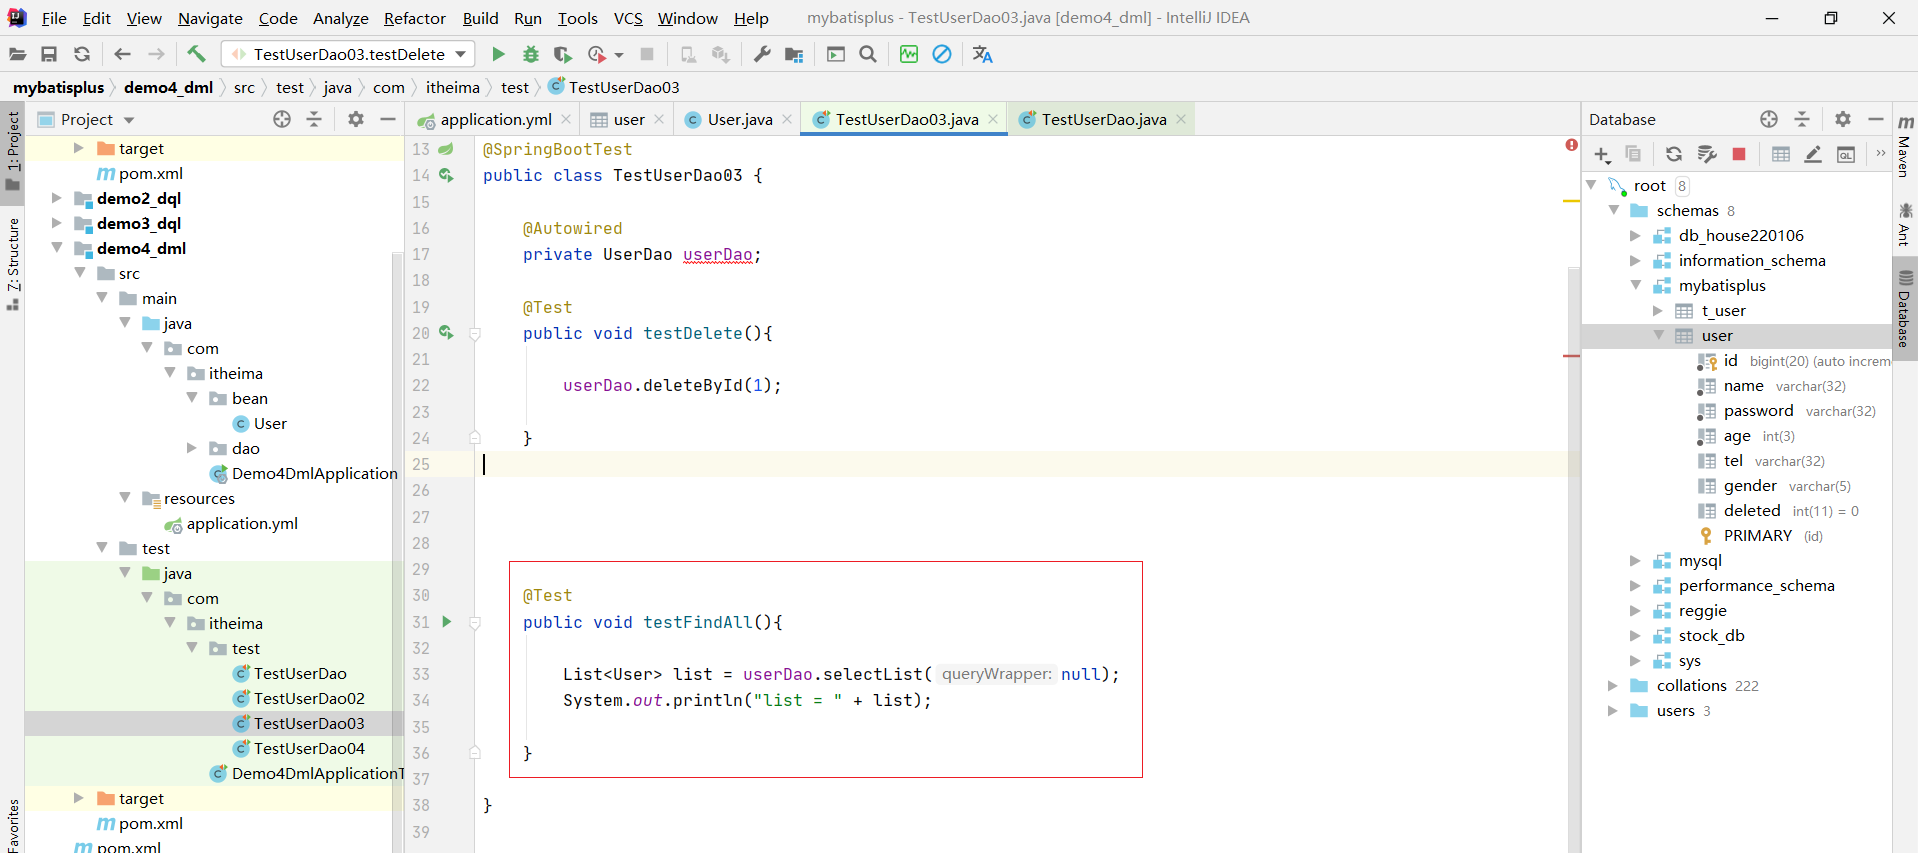
Task: Open the File menu
Action: [x=54, y=18]
